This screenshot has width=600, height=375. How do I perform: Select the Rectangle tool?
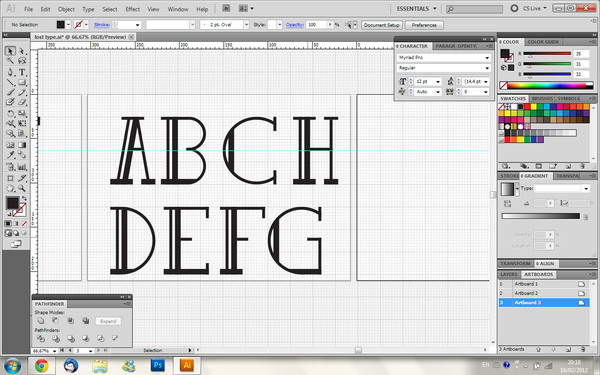22,82
